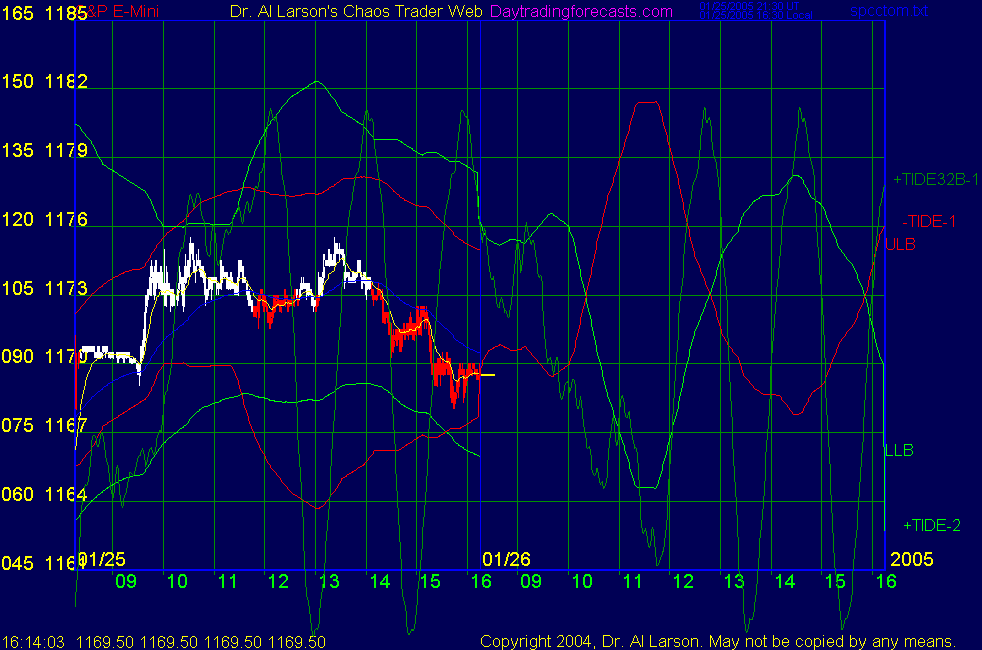982x650 pixels.
Task: Click the "135 1179" price axis label
Action: [x=44, y=150]
